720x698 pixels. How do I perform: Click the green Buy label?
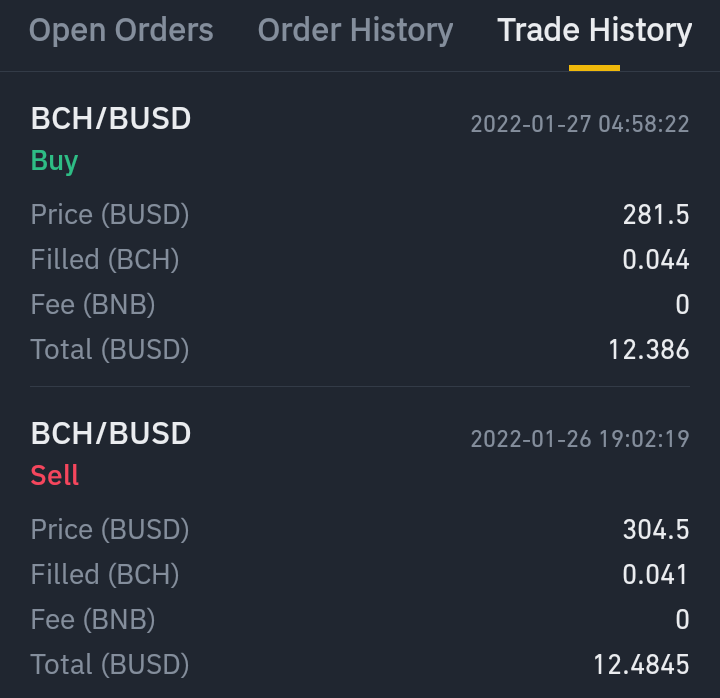click(54, 161)
